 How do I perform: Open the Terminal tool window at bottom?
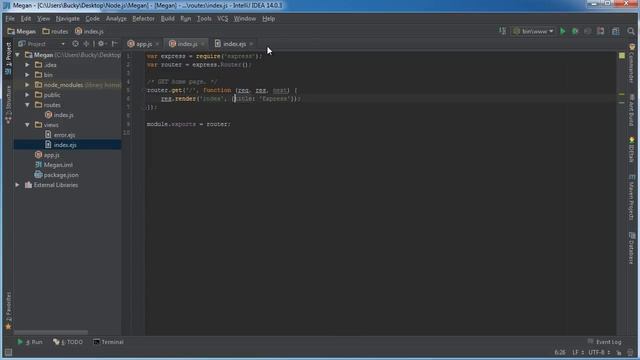coord(108,342)
